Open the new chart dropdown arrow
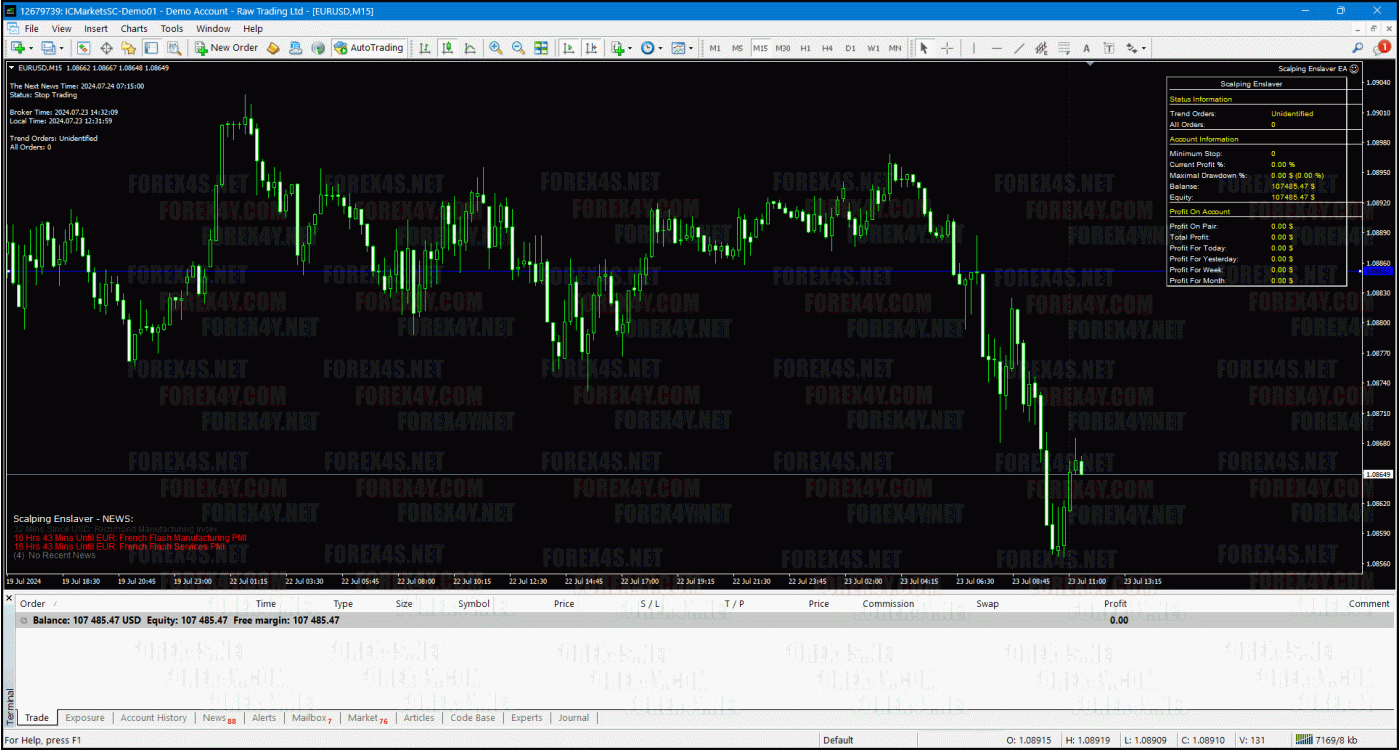The height and width of the screenshot is (750, 1400). [31, 48]
